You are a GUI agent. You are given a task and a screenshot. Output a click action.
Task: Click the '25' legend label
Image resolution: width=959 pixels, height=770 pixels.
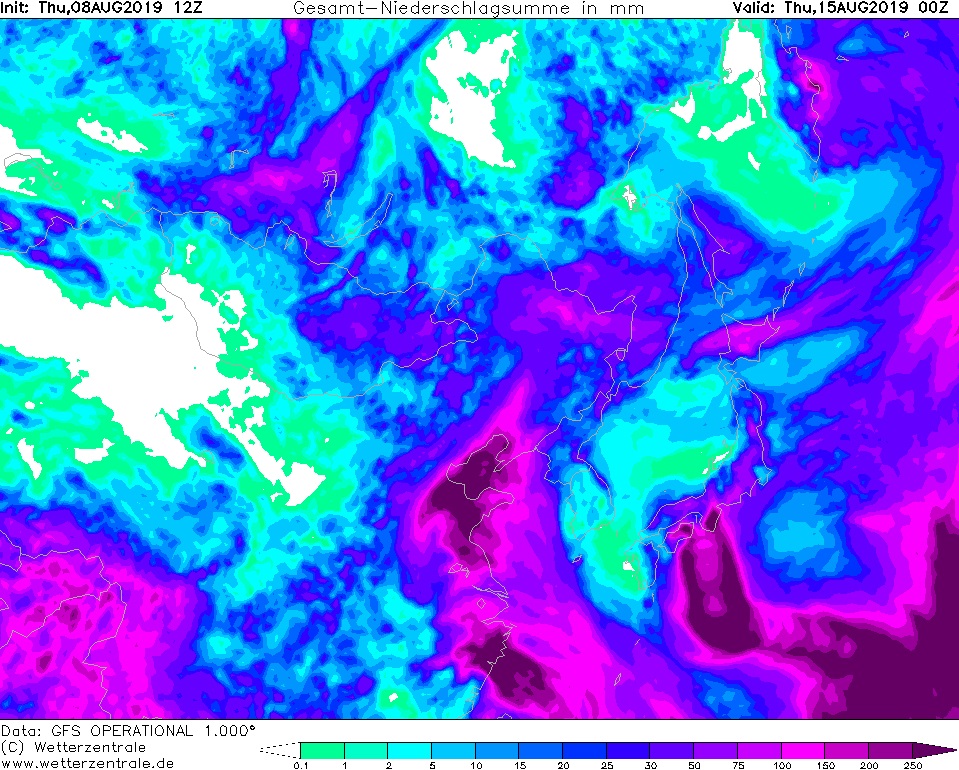(x=607, y=765)
